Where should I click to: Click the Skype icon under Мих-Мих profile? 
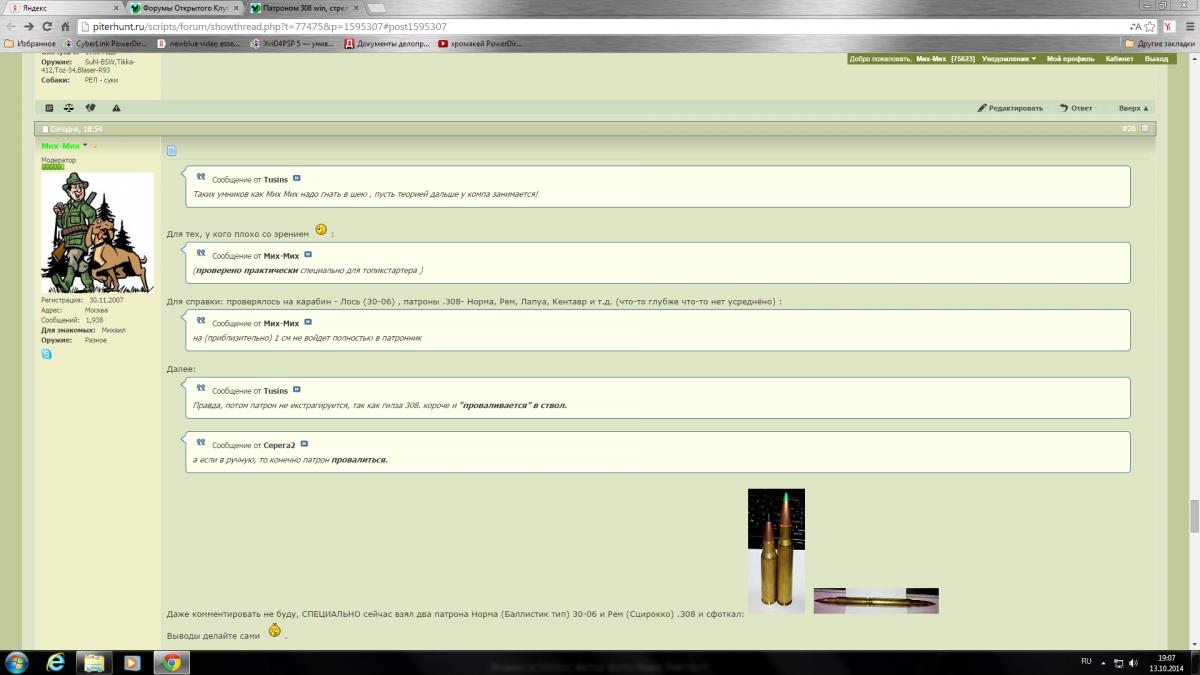click(46, 354)
